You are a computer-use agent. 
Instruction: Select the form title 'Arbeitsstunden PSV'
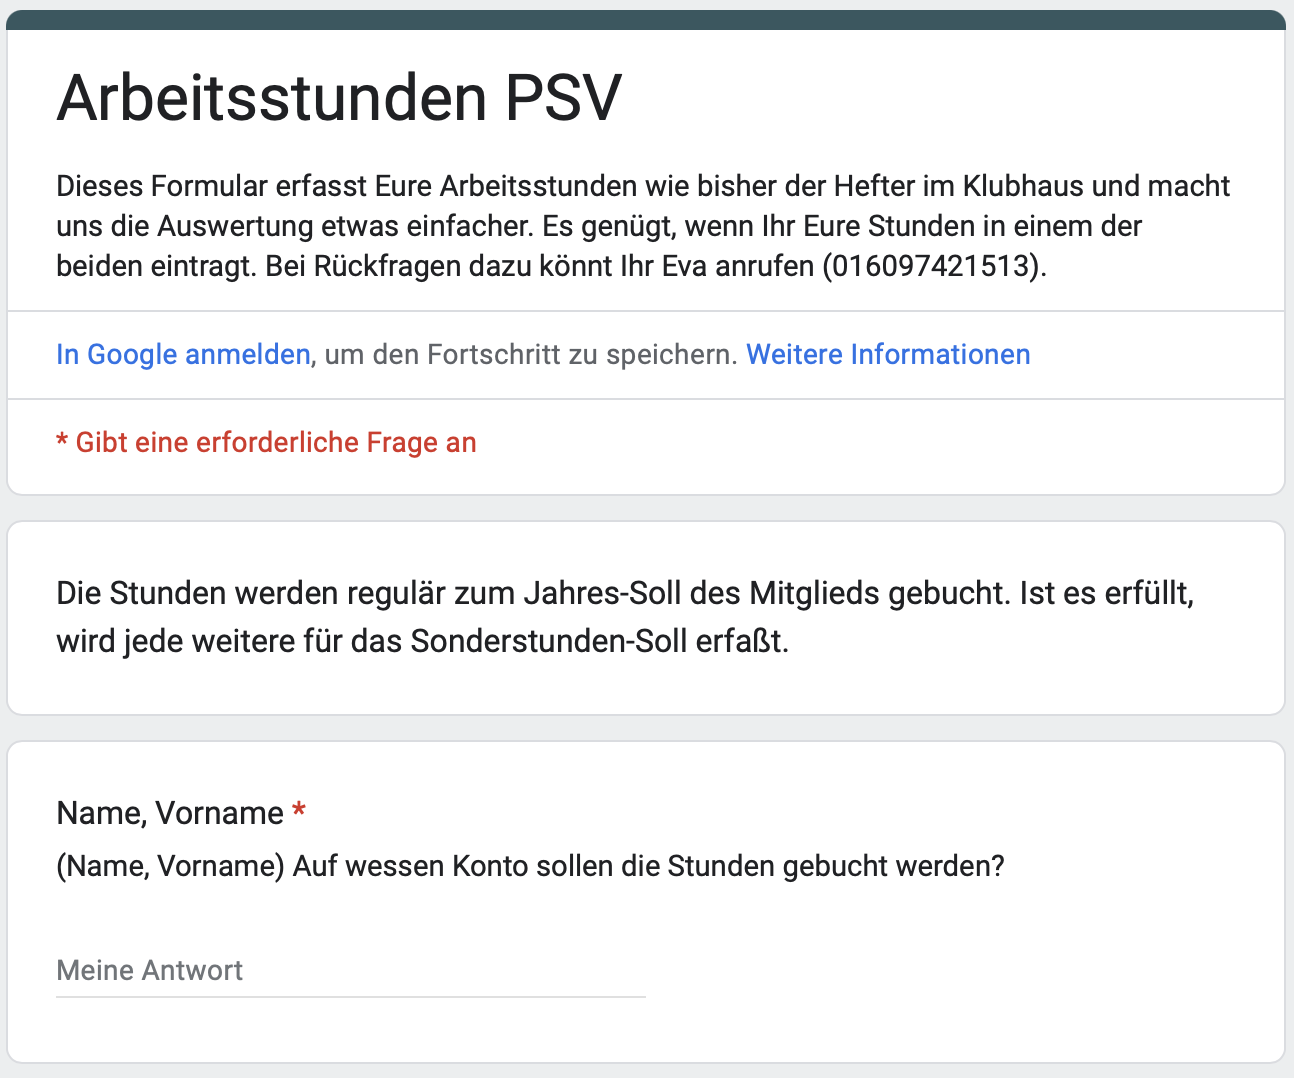coord(339,98)
